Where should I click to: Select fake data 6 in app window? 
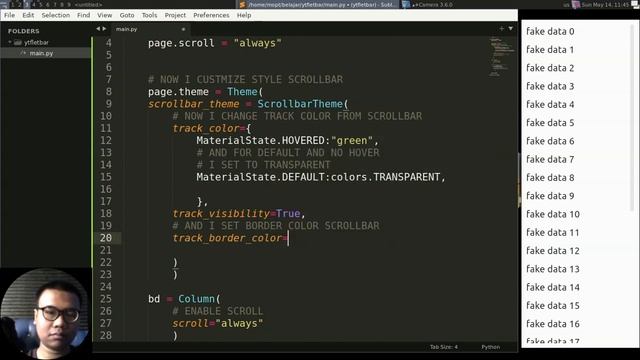tap(550, 141)
